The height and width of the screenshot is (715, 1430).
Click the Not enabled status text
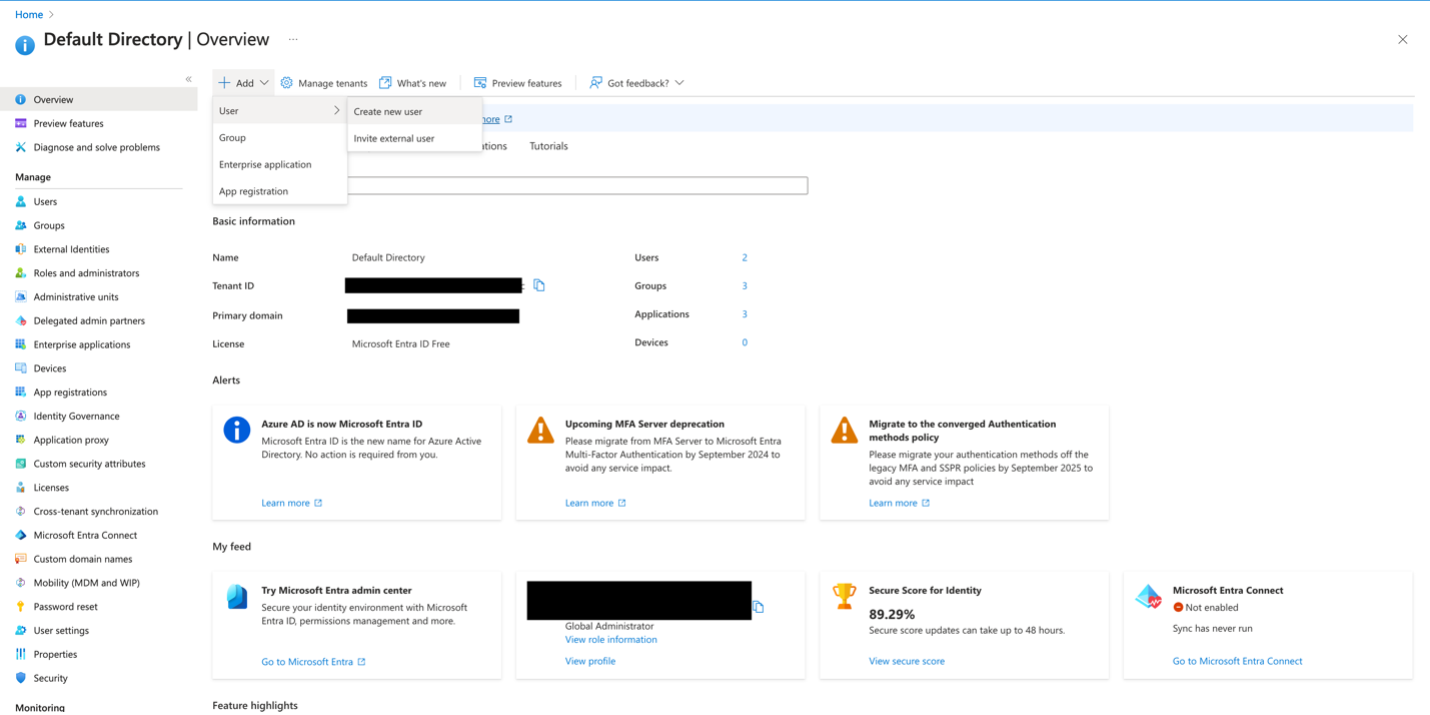pos(1212,607)
